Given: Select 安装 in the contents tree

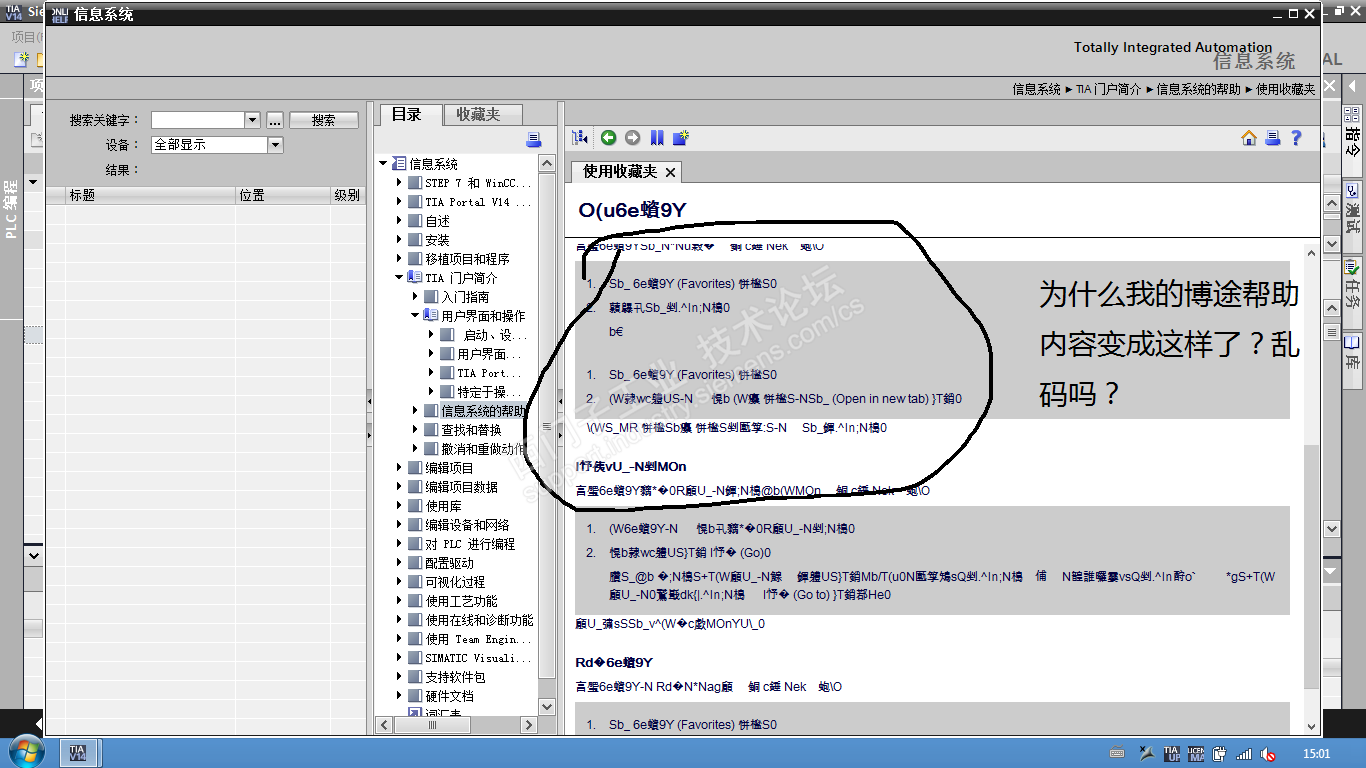Looking at the screenshot, I should point(437,240).
